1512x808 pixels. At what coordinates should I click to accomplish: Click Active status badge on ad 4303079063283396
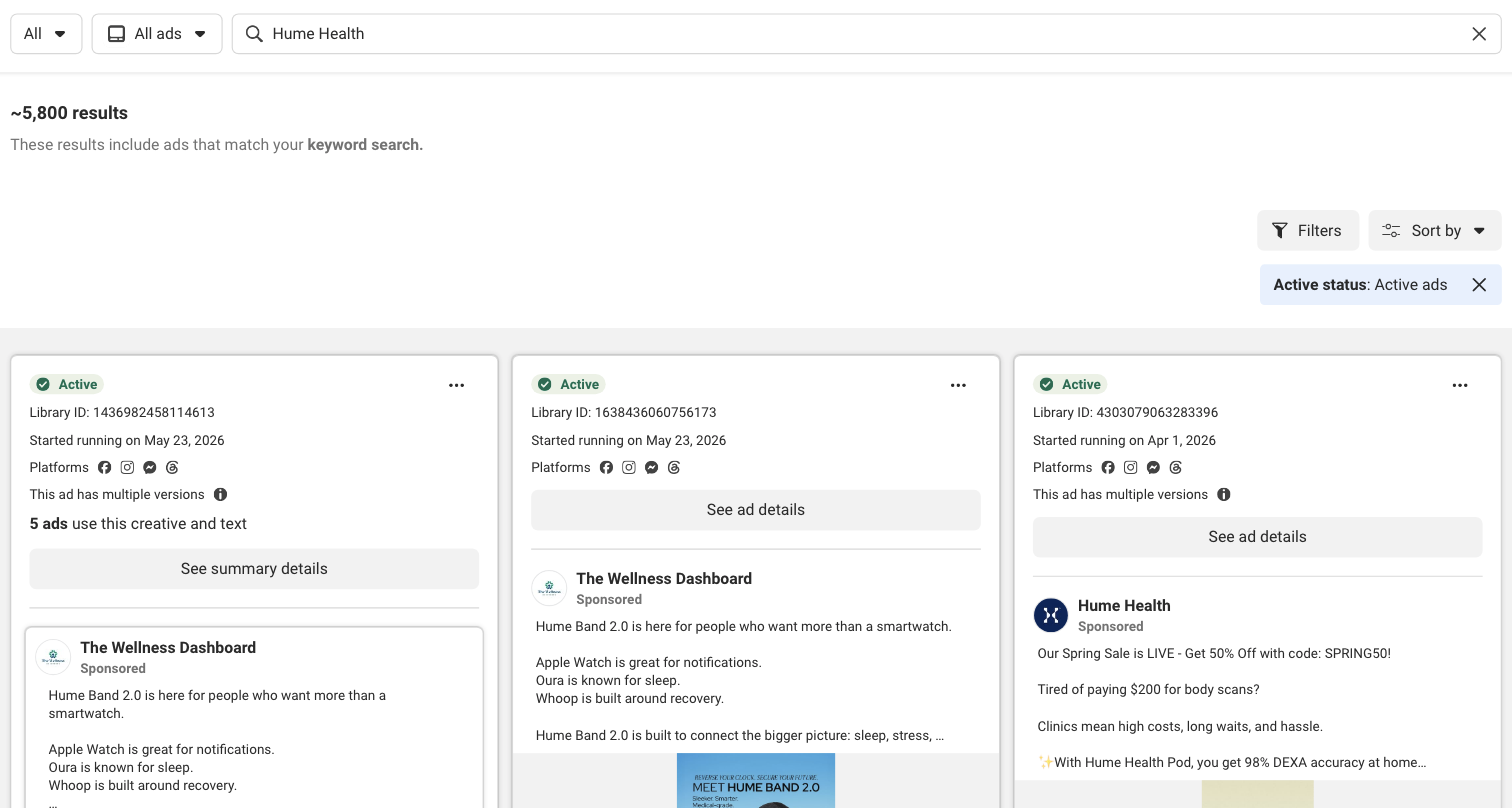1070,385
